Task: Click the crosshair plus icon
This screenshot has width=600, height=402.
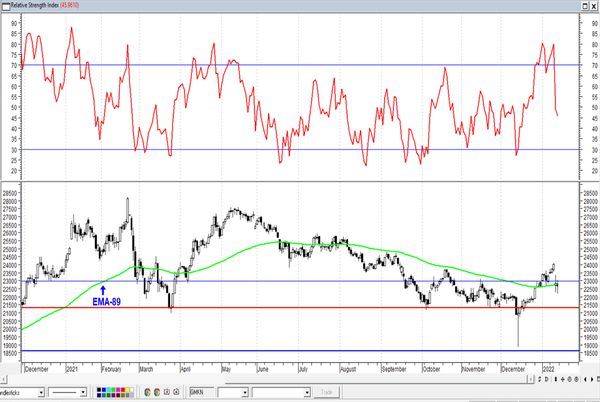Action: (562, 379)
